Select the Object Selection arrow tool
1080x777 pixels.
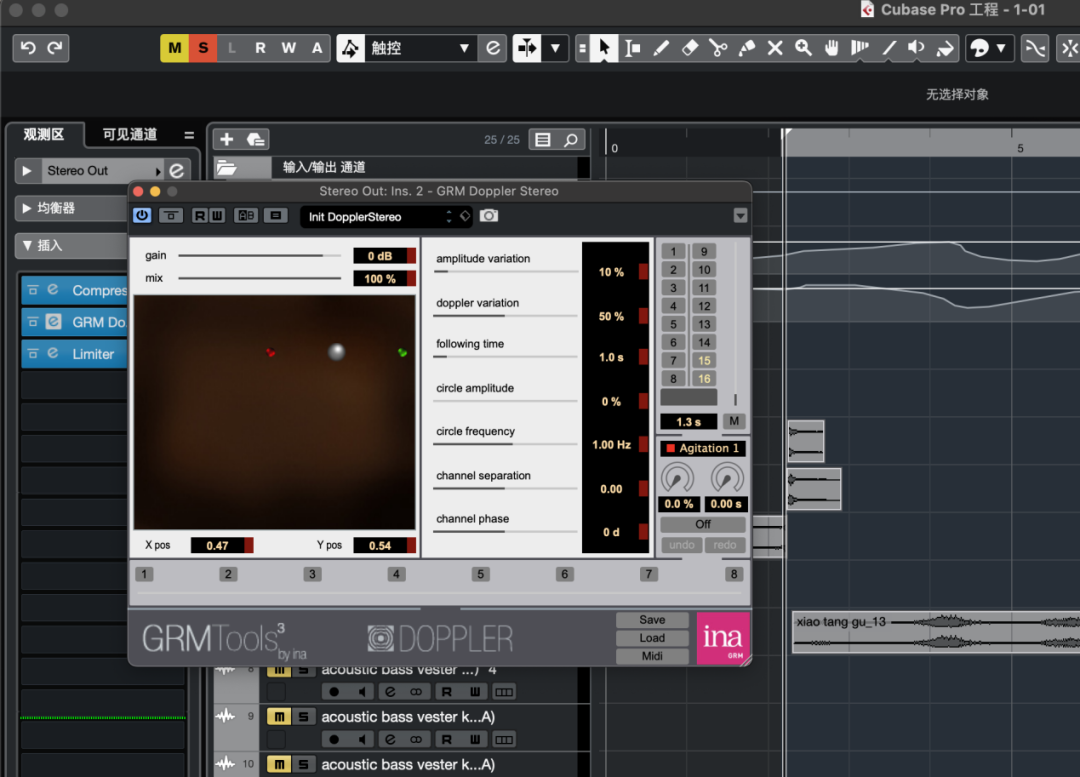(604, 48)
